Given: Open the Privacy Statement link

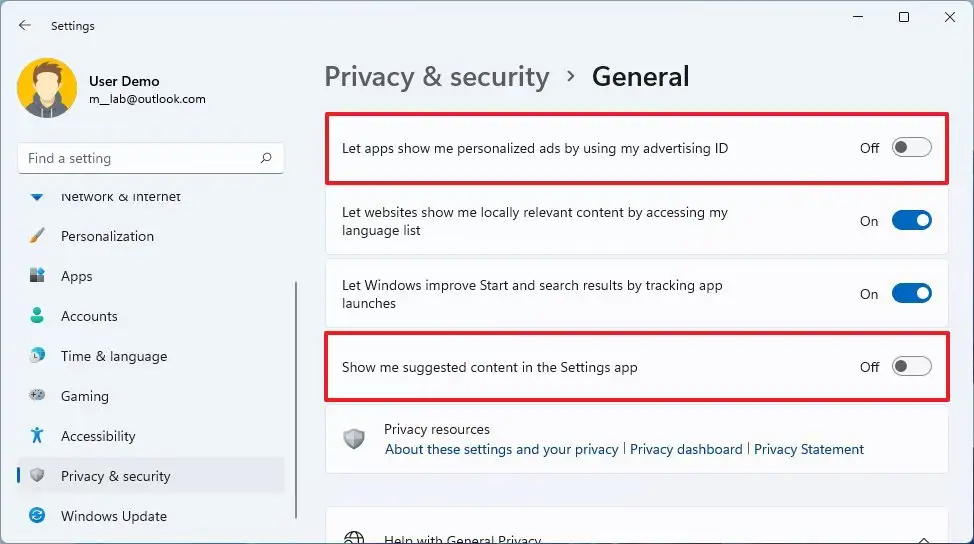Looking at the screenshot, I should [x=809, y=450].
